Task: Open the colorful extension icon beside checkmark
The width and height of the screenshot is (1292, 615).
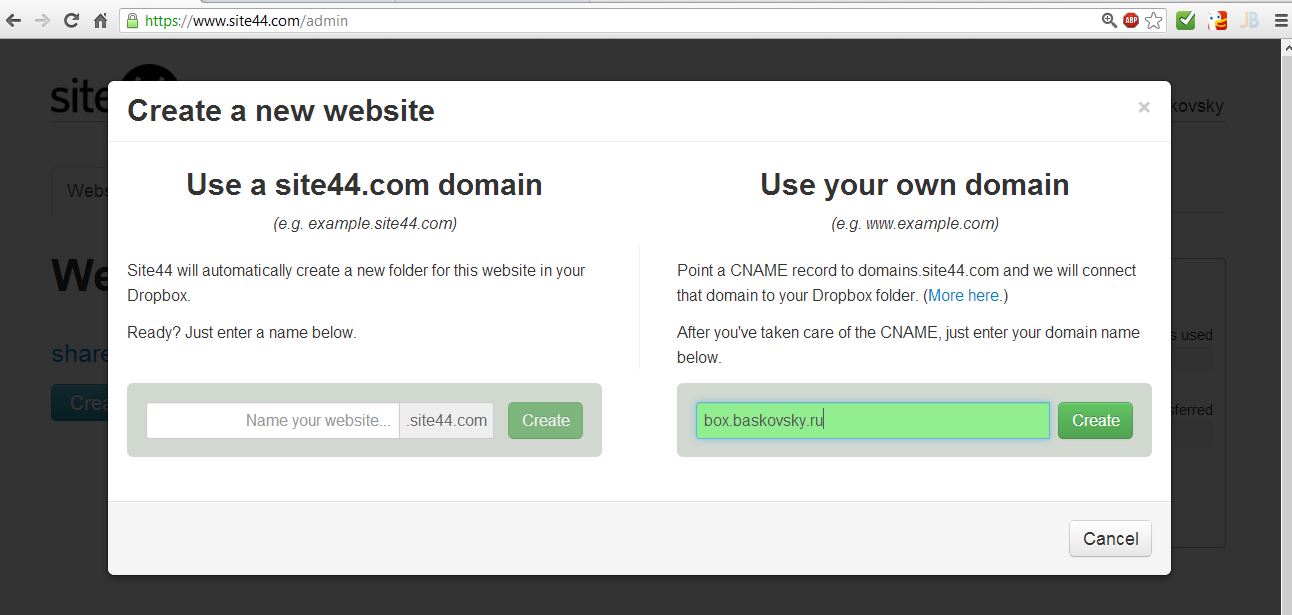Action: [x=1217, y=20]
